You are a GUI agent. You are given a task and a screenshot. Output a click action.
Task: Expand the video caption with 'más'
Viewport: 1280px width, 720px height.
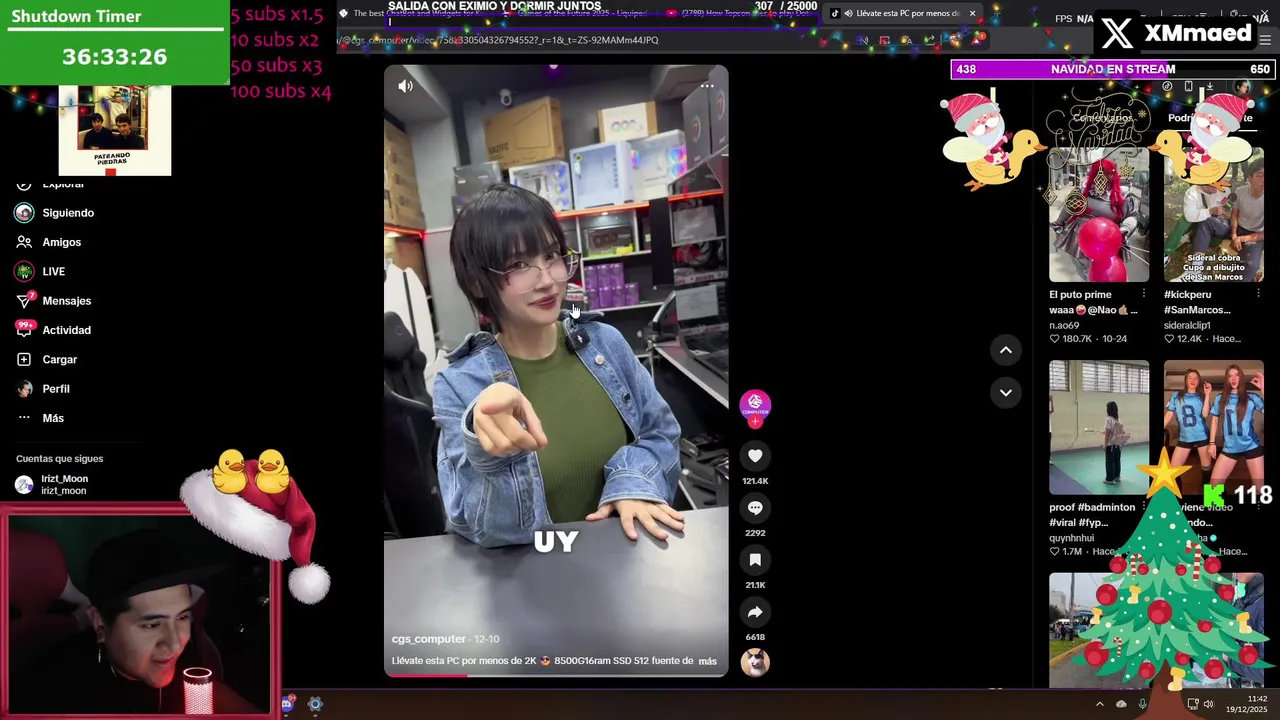[x=707, y=661]
